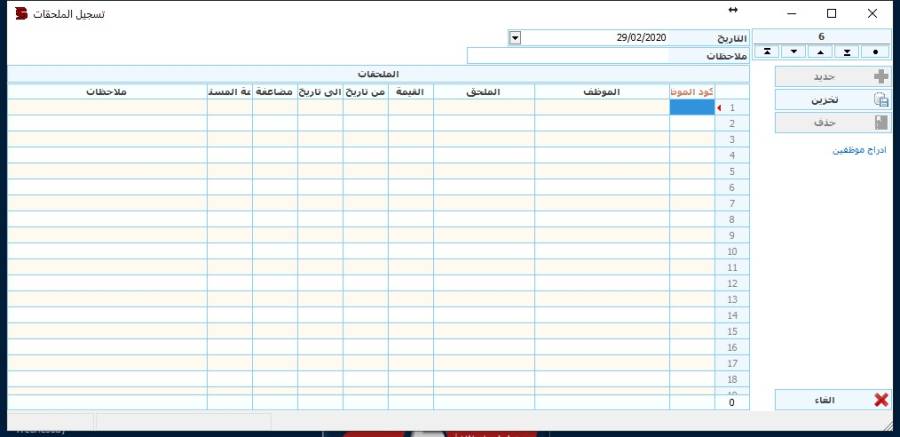The height and width of the screenshot is (437, 900).
Task: Click the الى تاريخ column header
Action: click(320, 92)
